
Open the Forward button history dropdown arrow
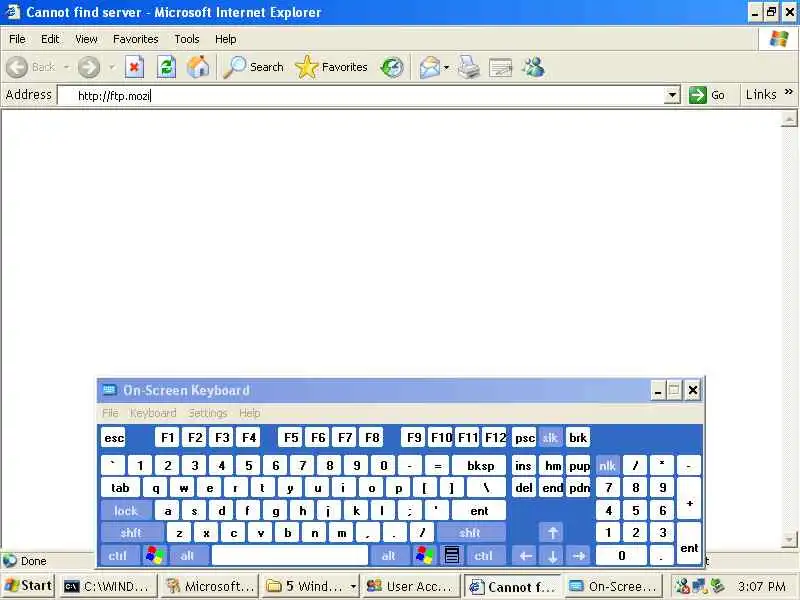111,67
